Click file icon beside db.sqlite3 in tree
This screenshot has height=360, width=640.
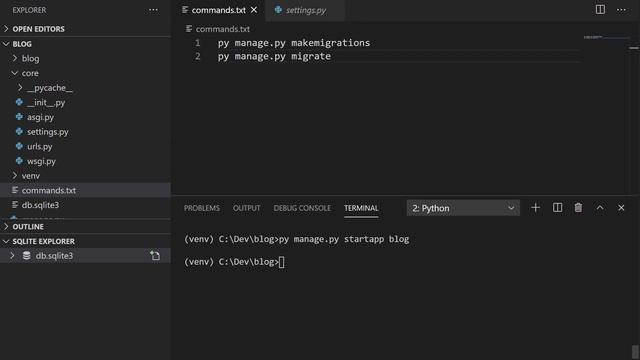click(x=15, y=205)
